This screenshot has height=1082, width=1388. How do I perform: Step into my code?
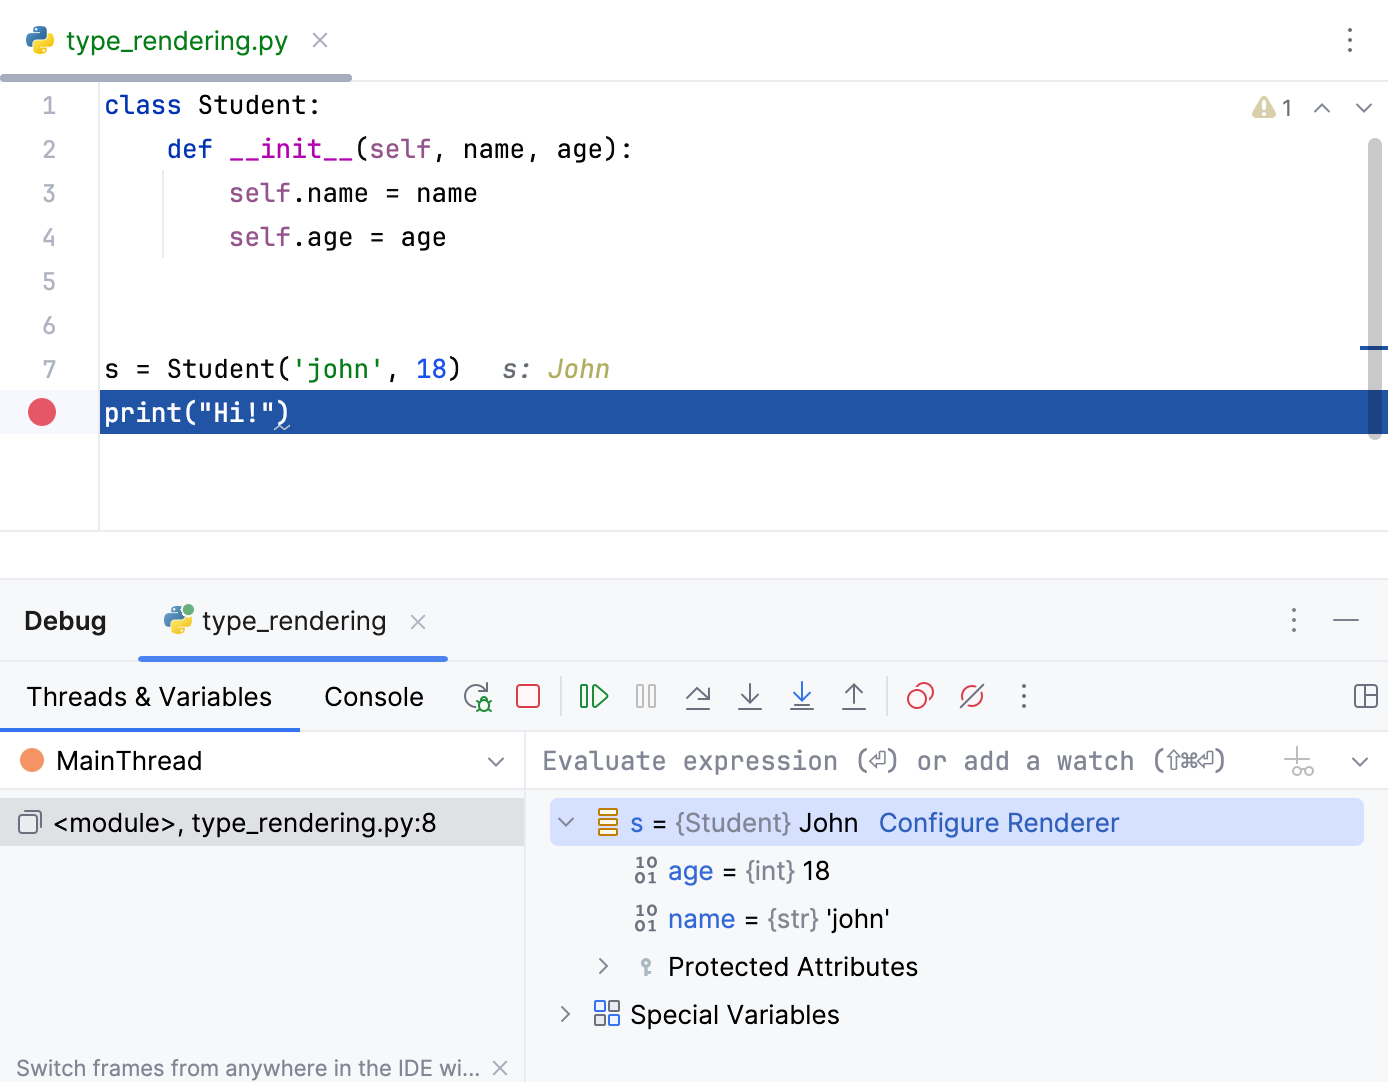click(802, 696)
